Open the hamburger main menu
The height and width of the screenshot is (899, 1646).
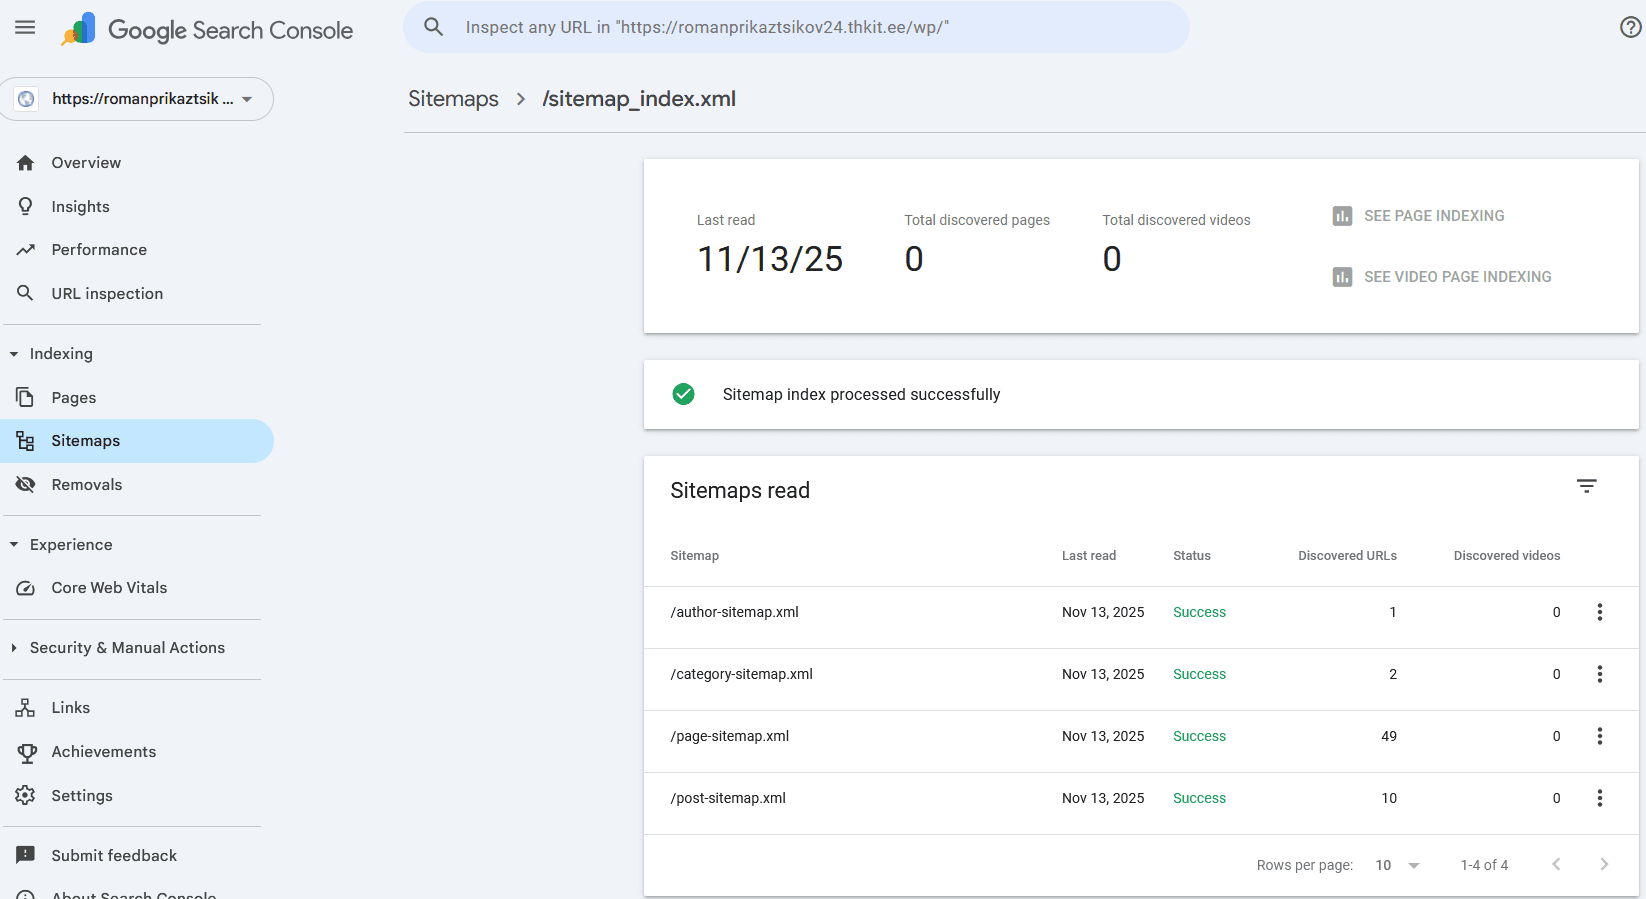[x=25, y=27]
